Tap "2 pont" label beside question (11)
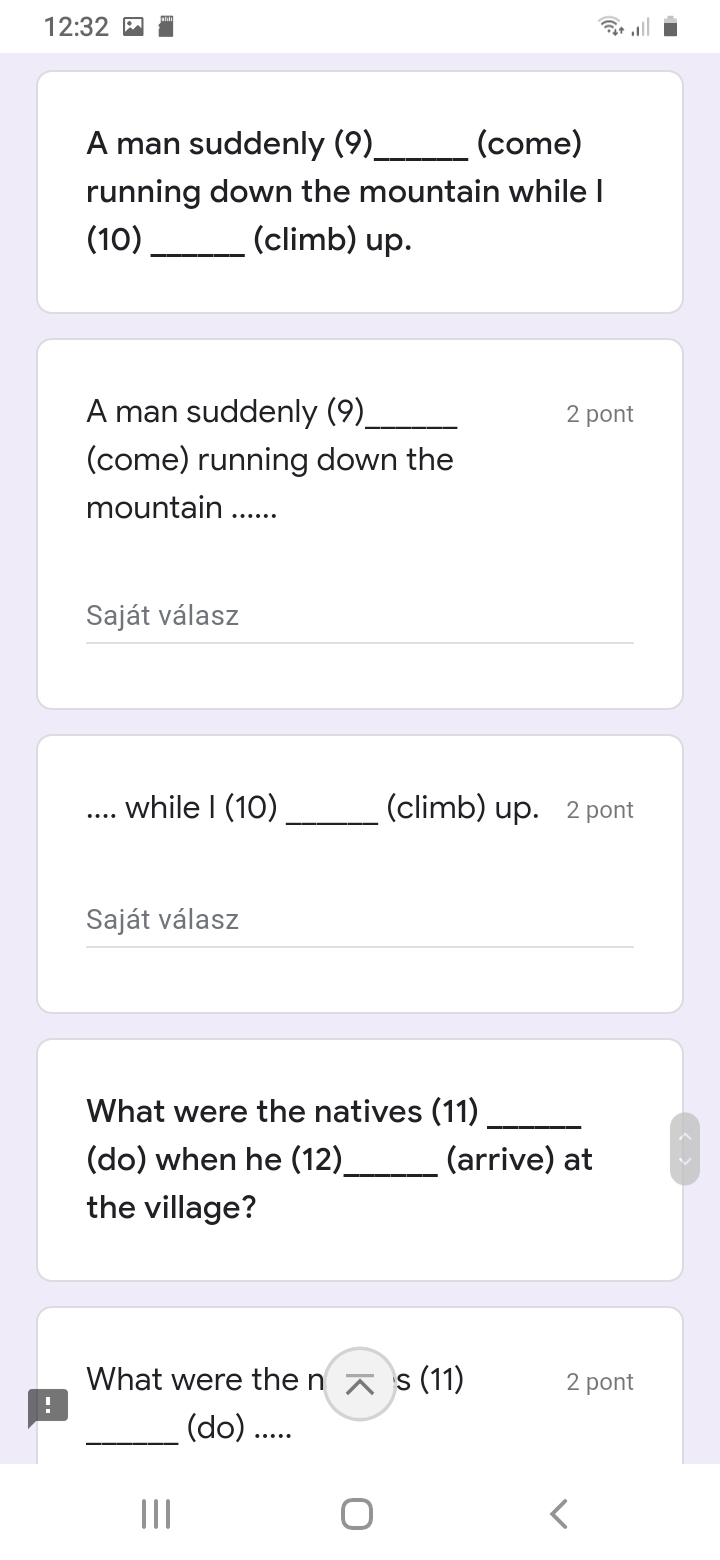 599,1382
